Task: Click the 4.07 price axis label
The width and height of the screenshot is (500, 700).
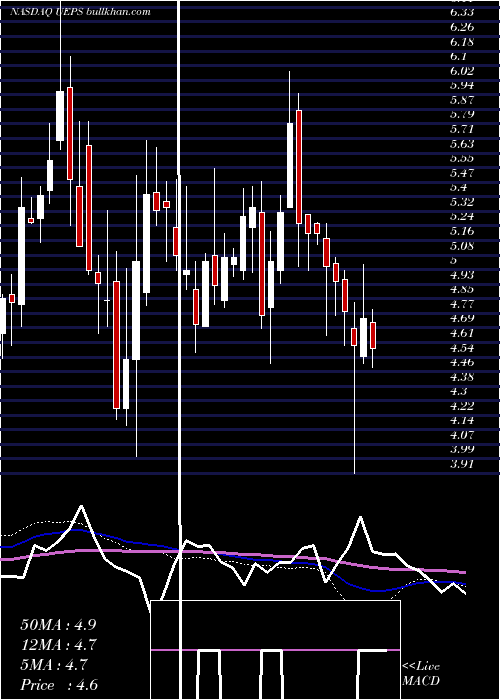Action: [462, 435]
